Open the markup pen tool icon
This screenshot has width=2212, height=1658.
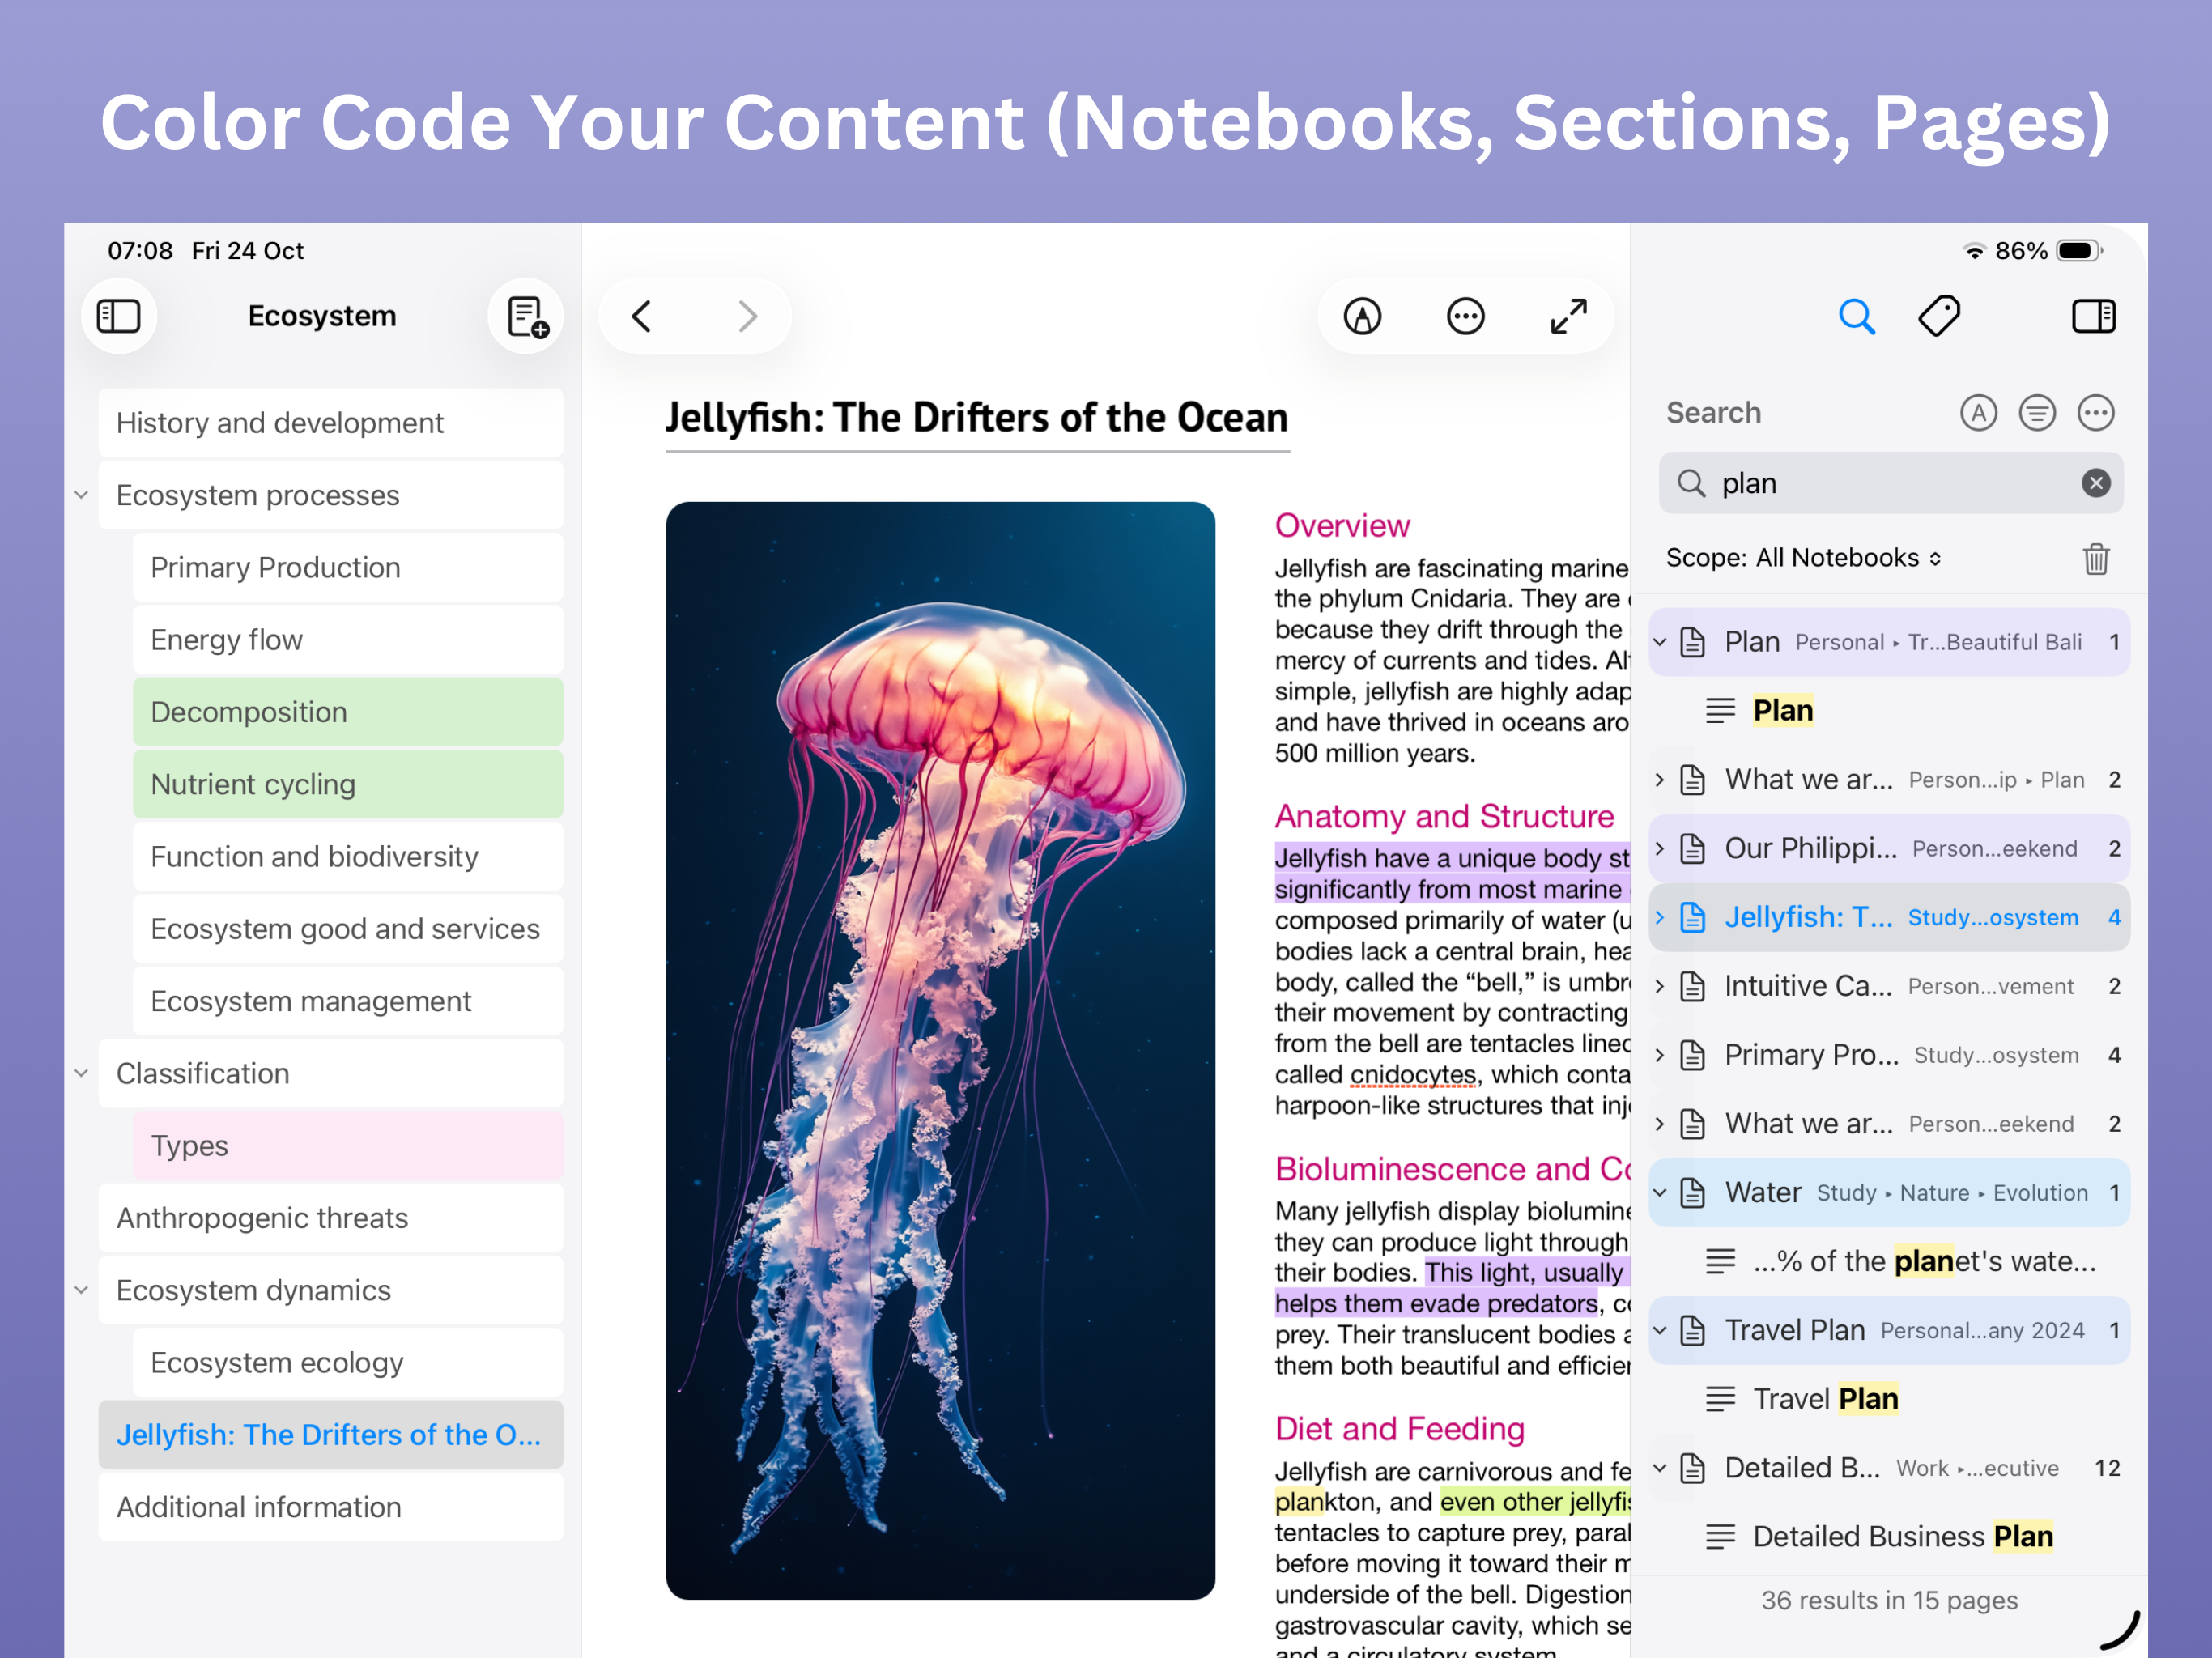click(x=1362, y=316)
